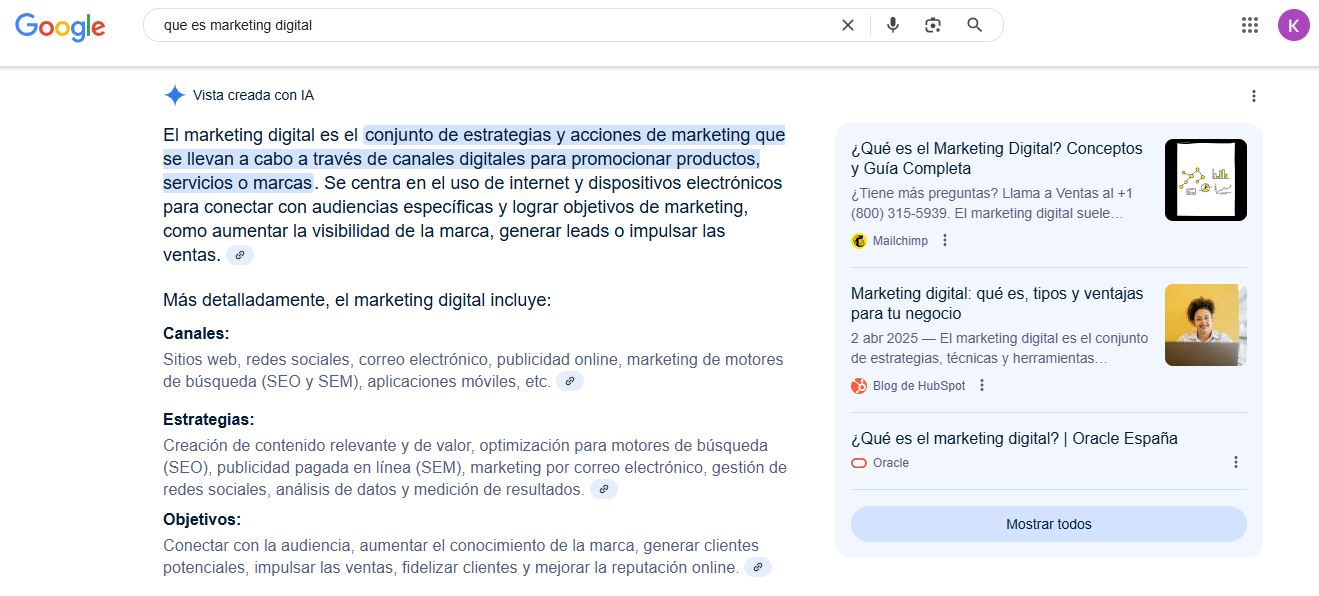1319x596 pixels.
Task: Click the 'Canales:' heading
Action: pyautogui.click(x=196, y=333)
